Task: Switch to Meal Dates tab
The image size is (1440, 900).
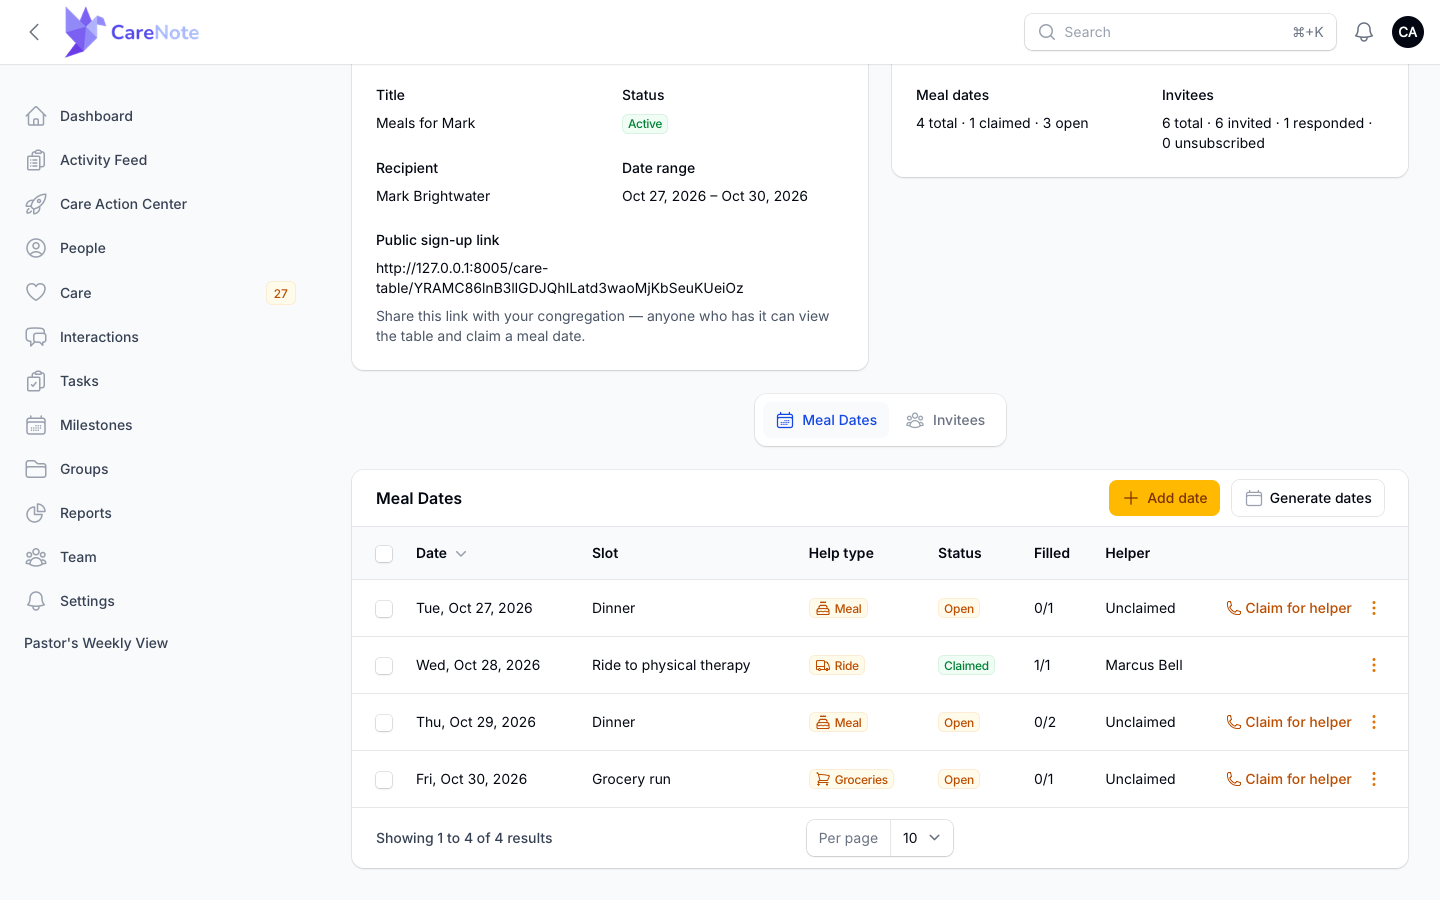Action: [826, 420]
